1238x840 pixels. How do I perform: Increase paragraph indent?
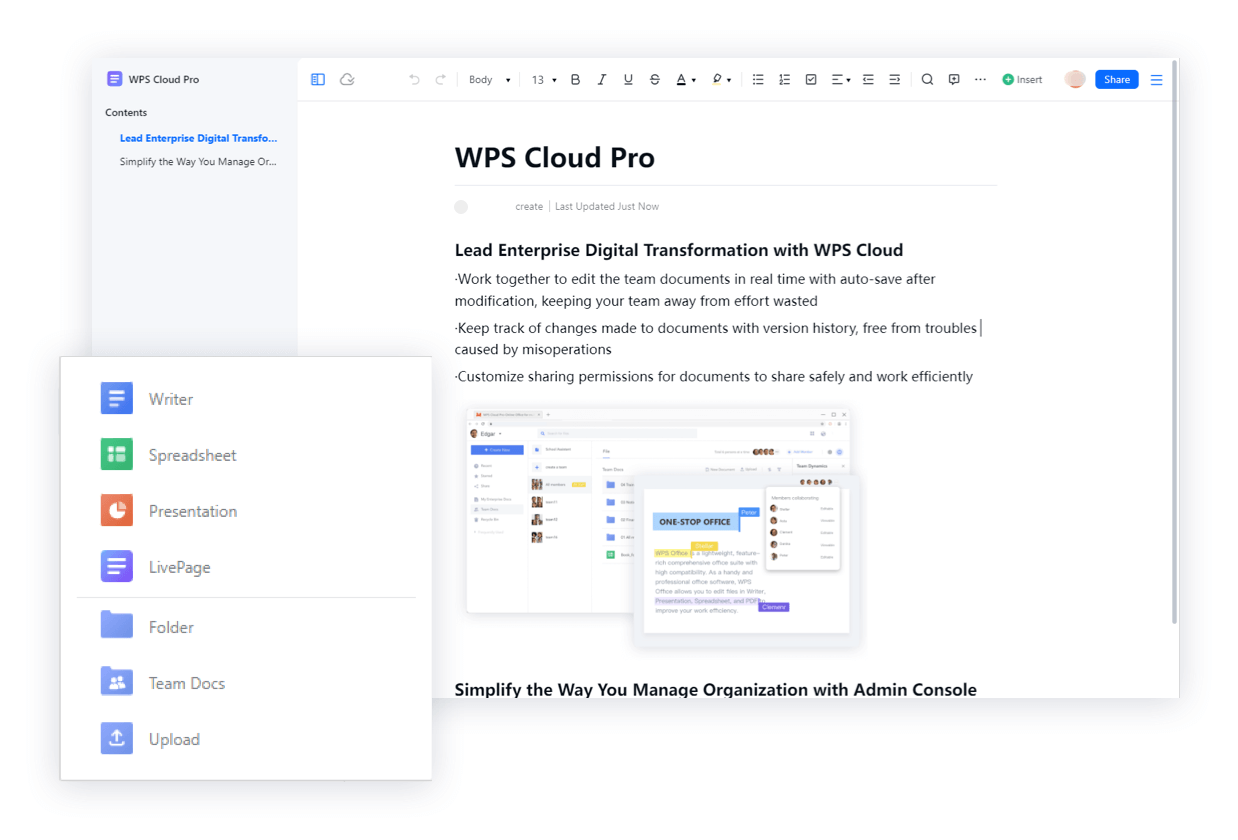(894, 80)
